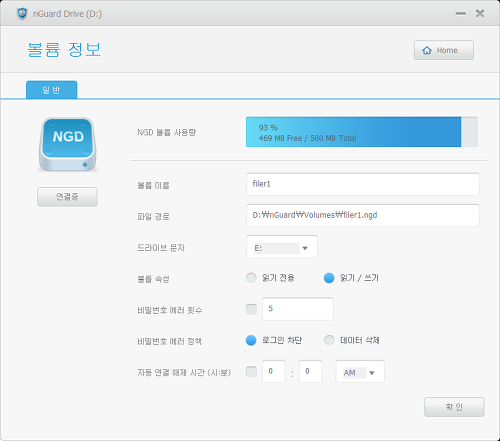
Task: Select the 로그인 차단 policy option
Action: coord(251,340)
